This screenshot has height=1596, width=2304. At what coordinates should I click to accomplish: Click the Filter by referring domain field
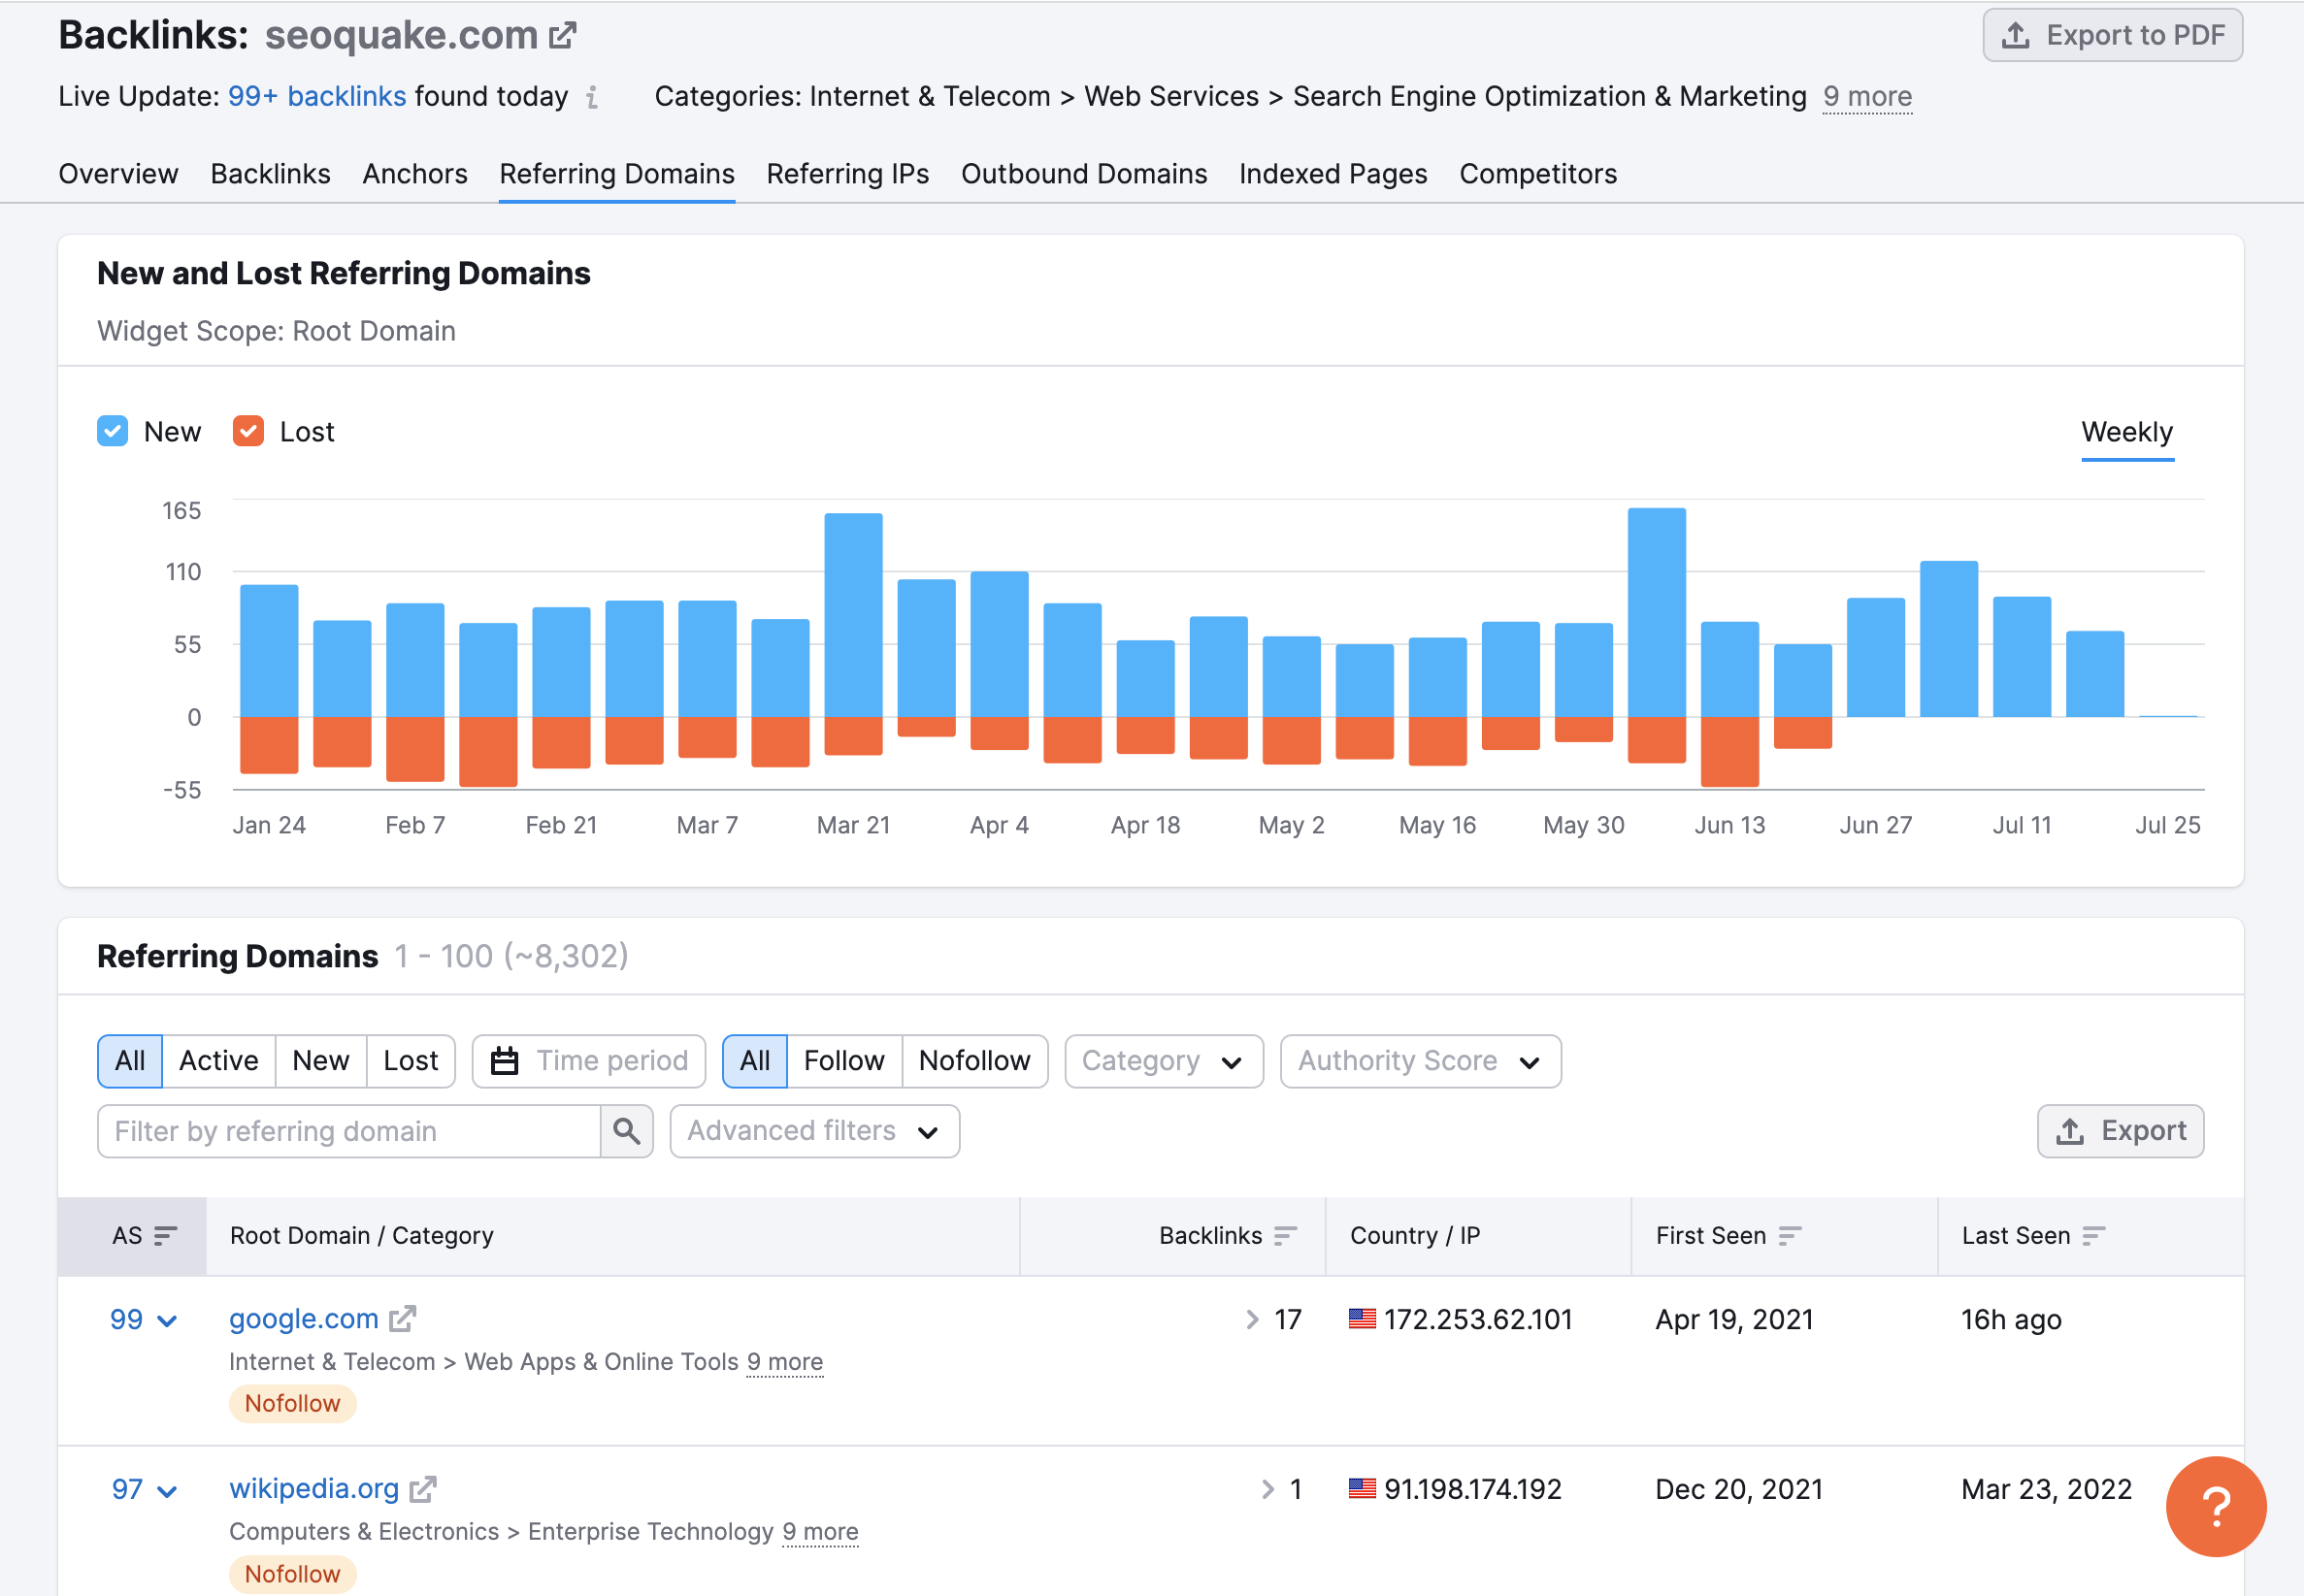click(x=349, y=1131)
